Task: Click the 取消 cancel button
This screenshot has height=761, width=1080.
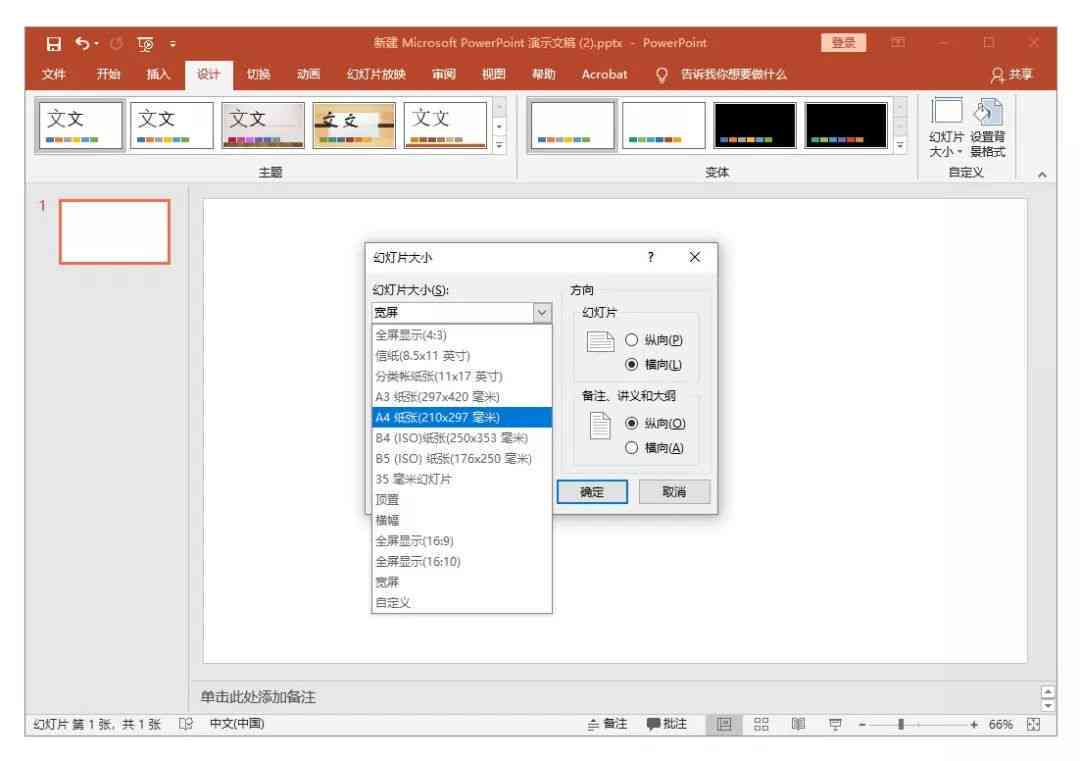Action: [x=674, y=492]
